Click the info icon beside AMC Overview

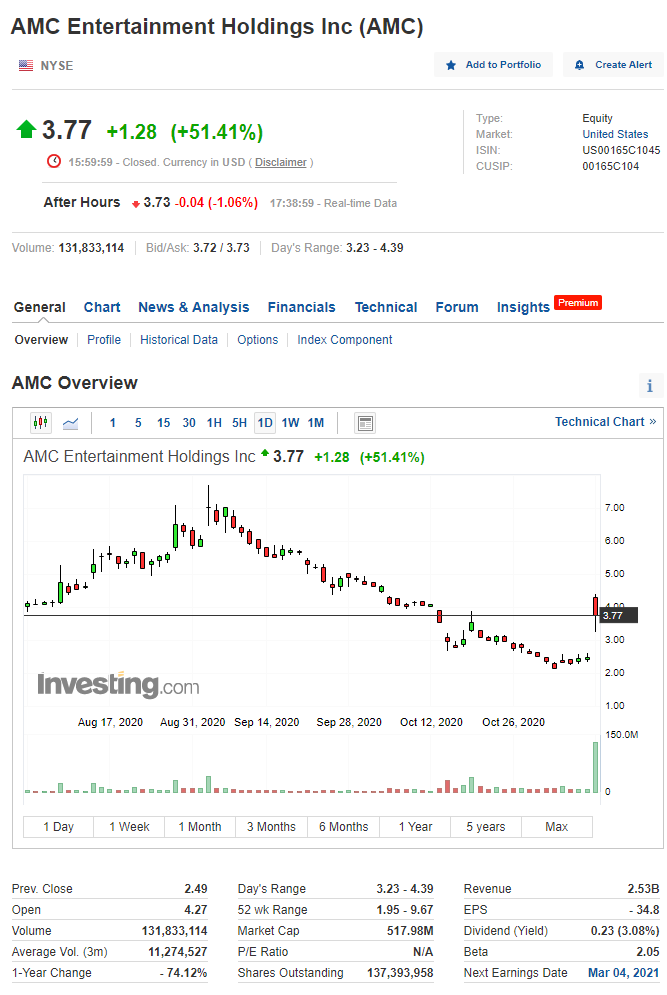(x=649, y=385)
